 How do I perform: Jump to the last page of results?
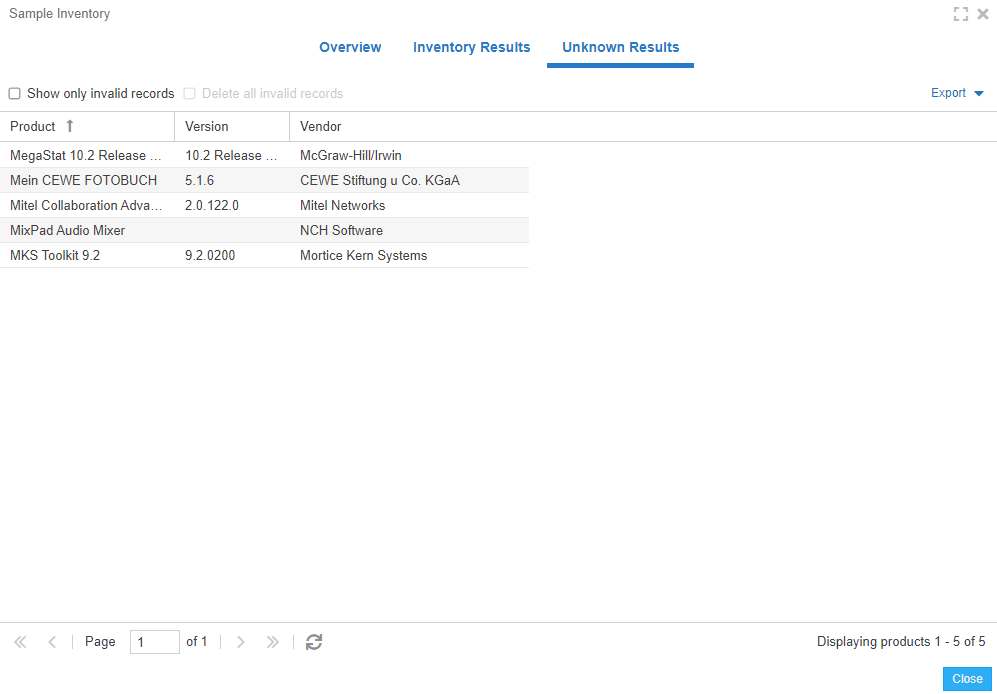pyautogui.click(x=272, y=642)
